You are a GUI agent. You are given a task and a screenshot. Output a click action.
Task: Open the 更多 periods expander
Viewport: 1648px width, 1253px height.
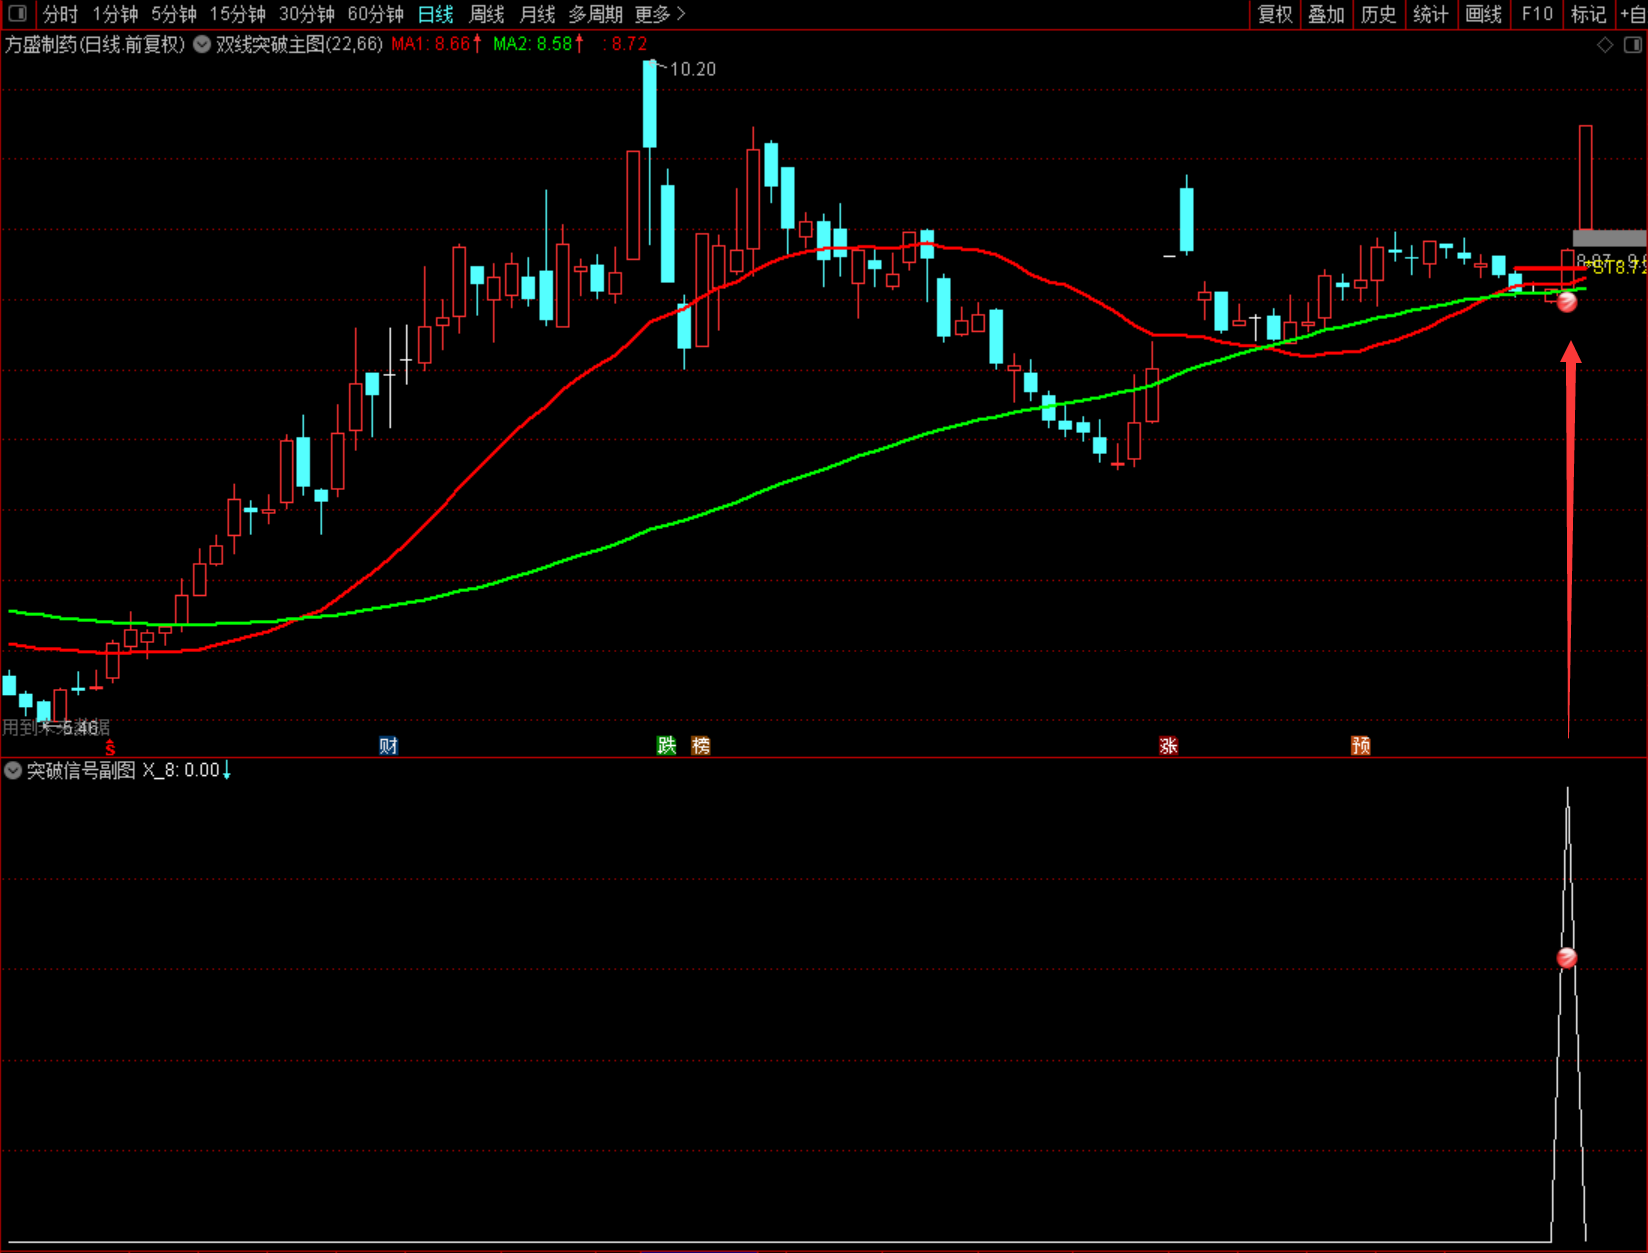(x=660, y=14)
